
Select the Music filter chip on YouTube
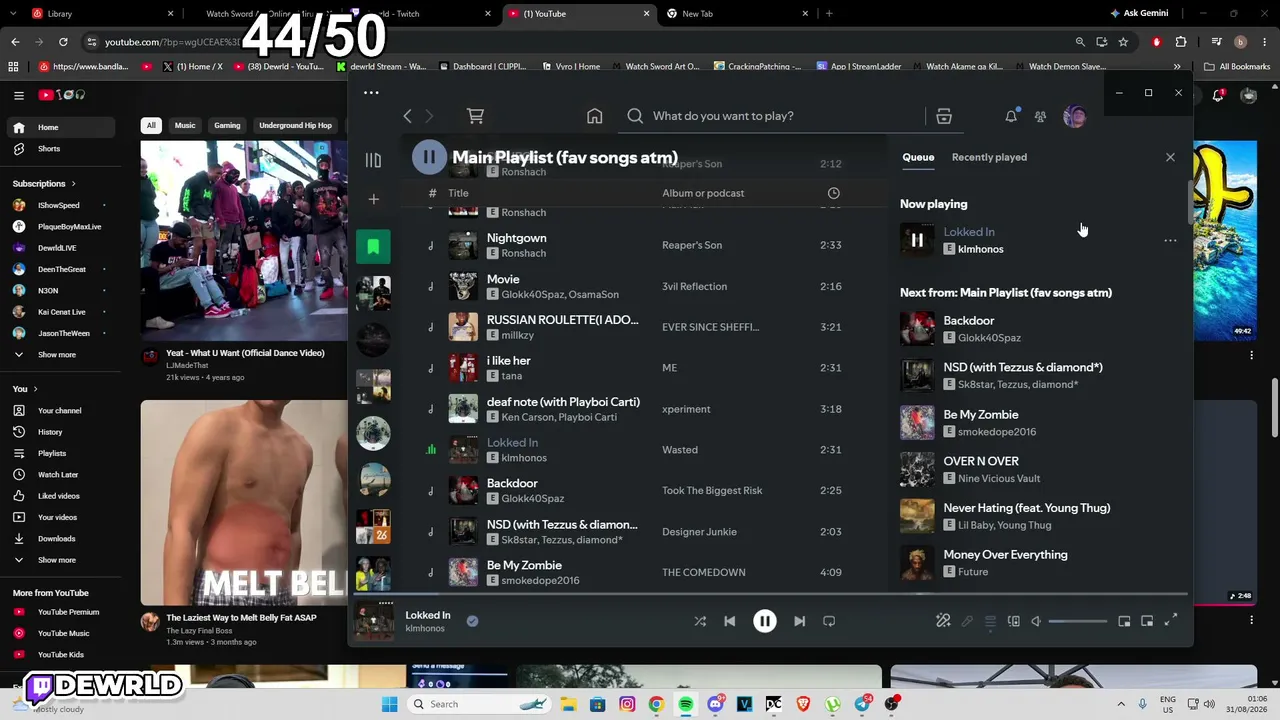tap(185, 125)
